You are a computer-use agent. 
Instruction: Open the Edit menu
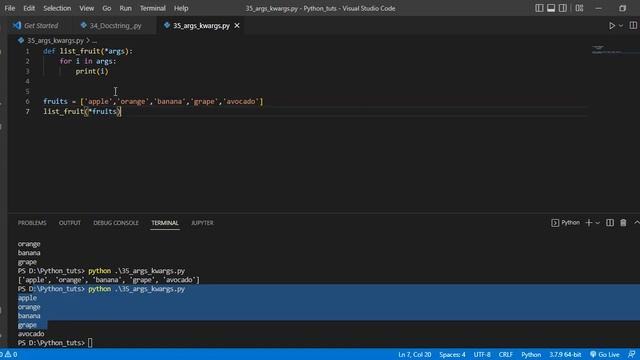click(x=29, y=8)
